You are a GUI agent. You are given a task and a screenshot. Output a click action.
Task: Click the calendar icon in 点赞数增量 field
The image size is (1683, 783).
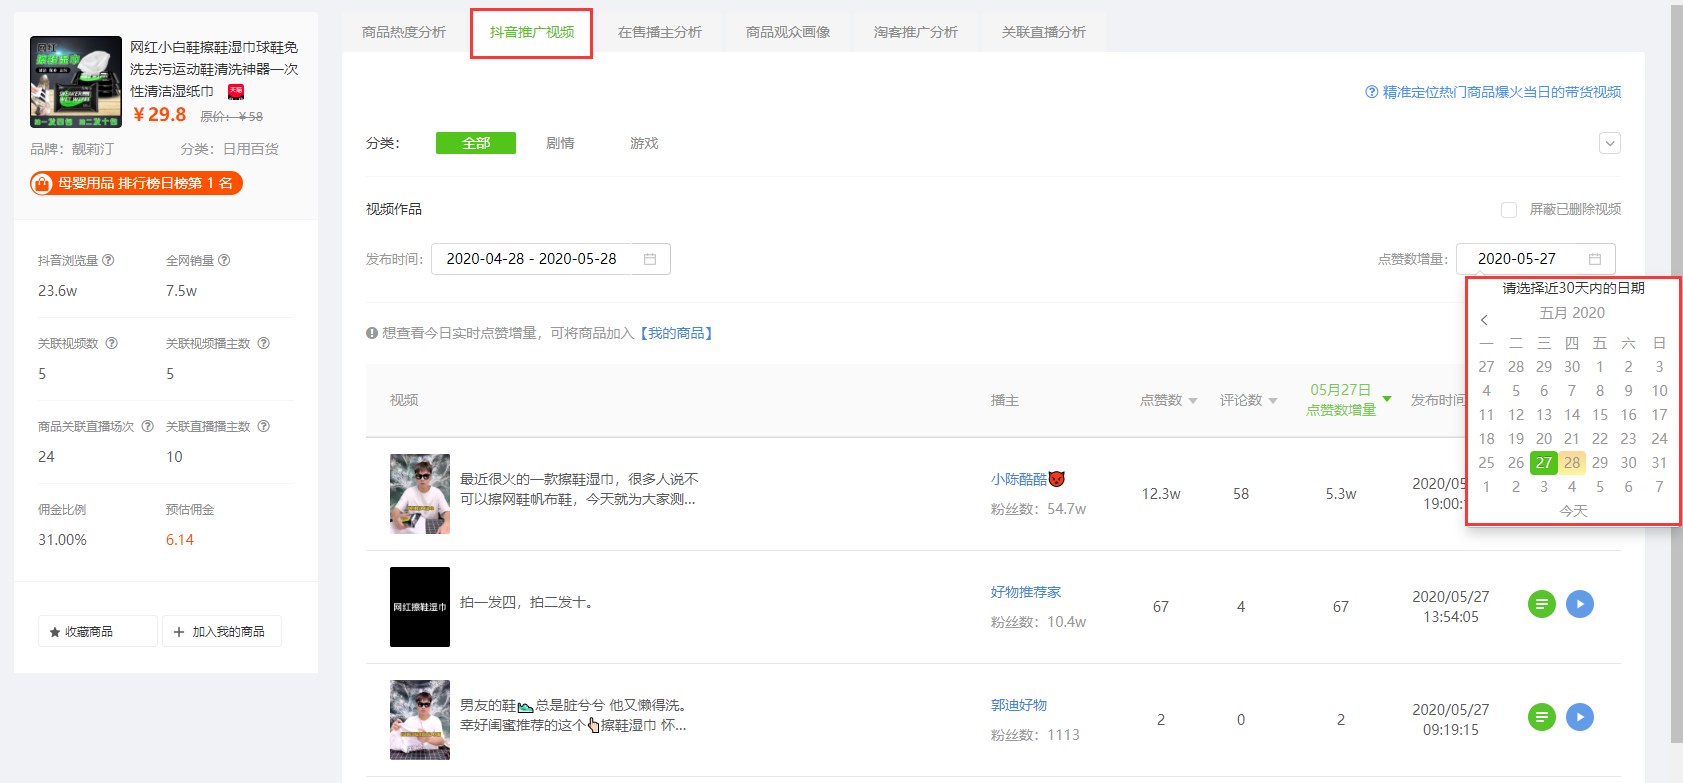pyautogui.click(x=1595, y=259)
